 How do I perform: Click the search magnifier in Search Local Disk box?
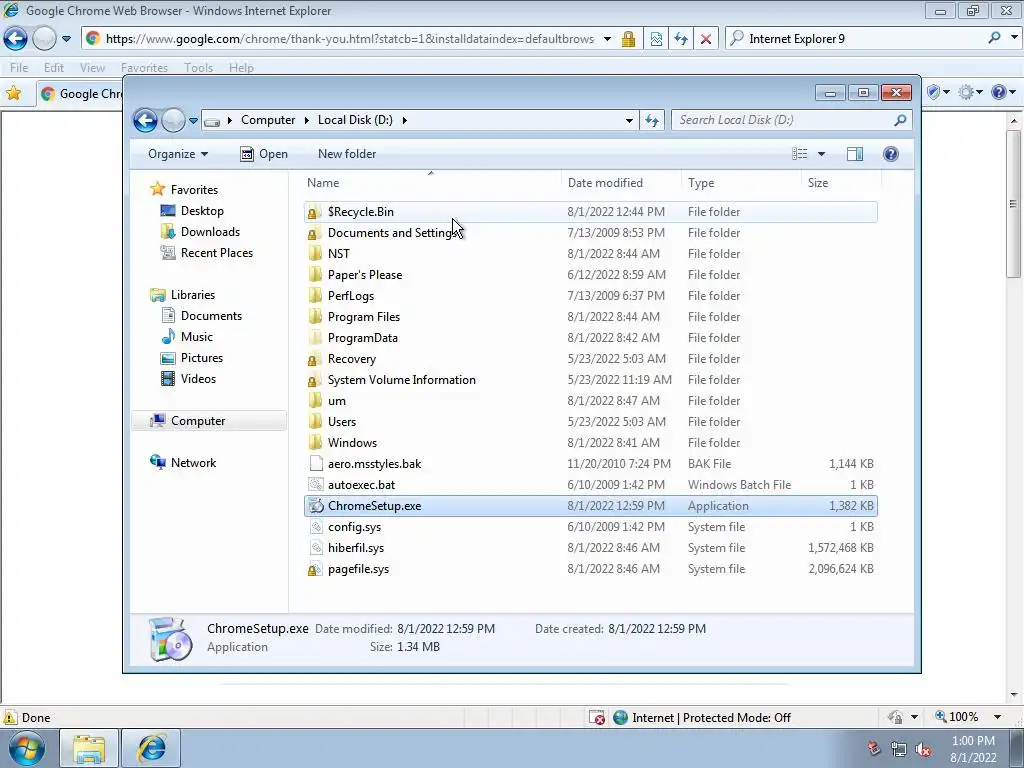pyautogui.click(x=900, y=120)
